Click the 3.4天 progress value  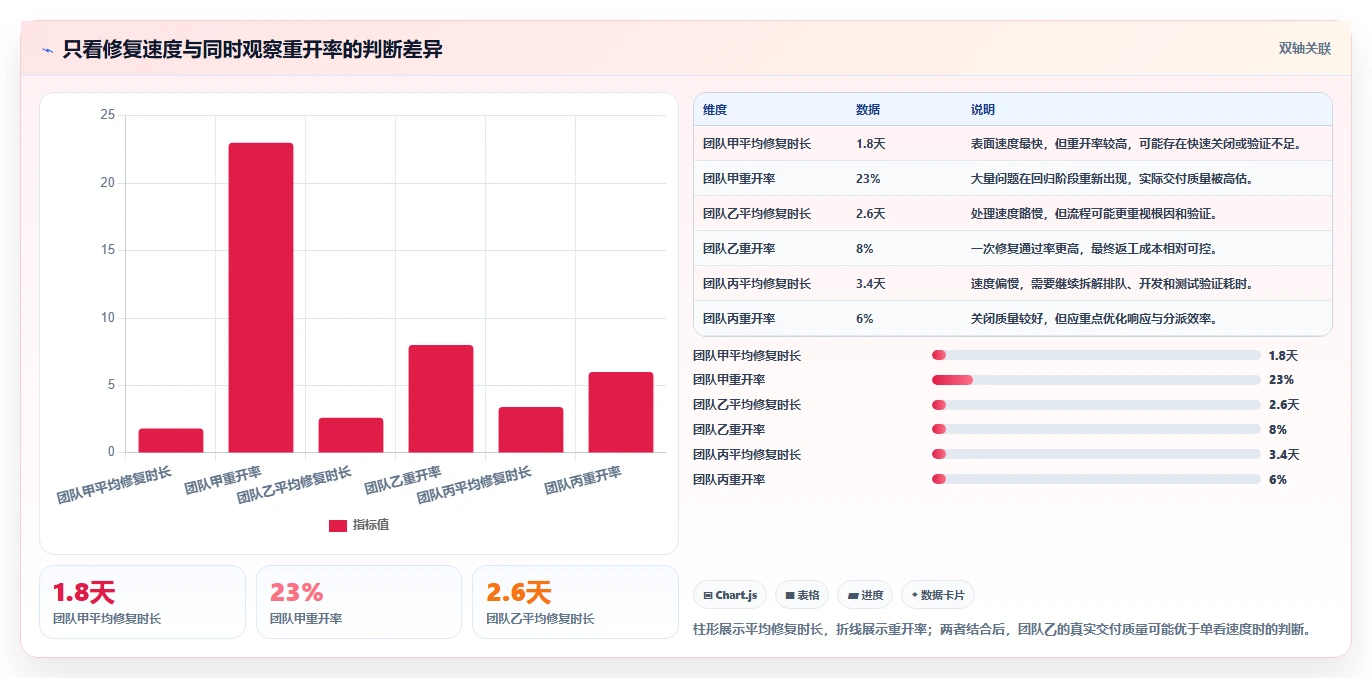click(x=1284, y=455)
